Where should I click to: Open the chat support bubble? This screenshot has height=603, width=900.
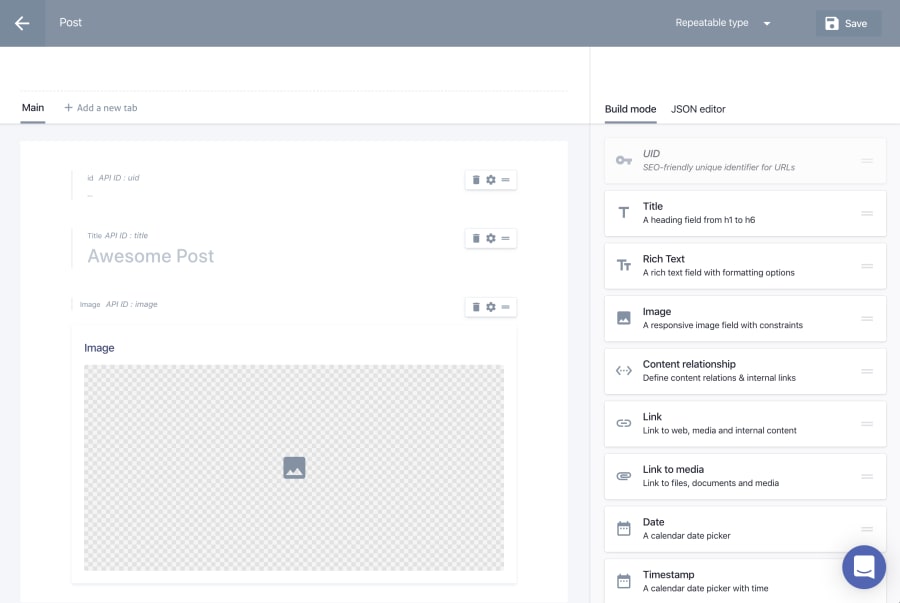click(x=864, y=567)
